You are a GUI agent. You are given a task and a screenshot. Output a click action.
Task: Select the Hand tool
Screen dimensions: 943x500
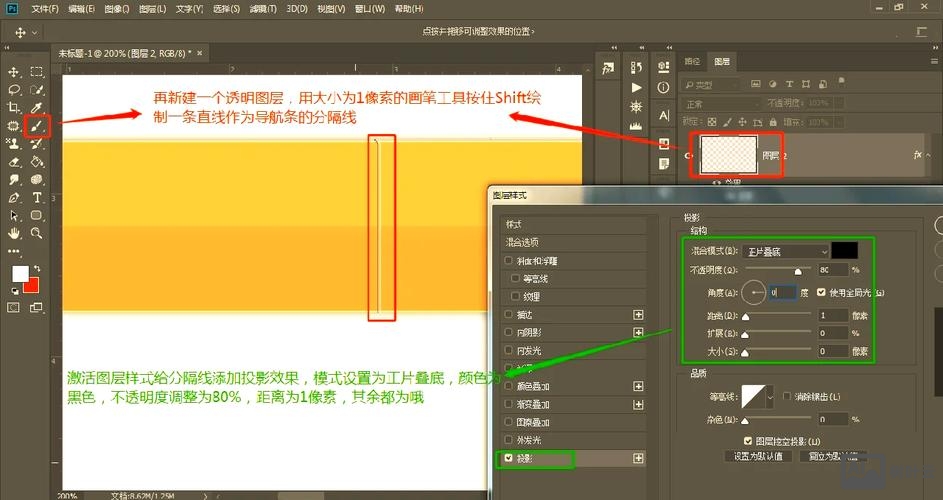click(14, 233)
